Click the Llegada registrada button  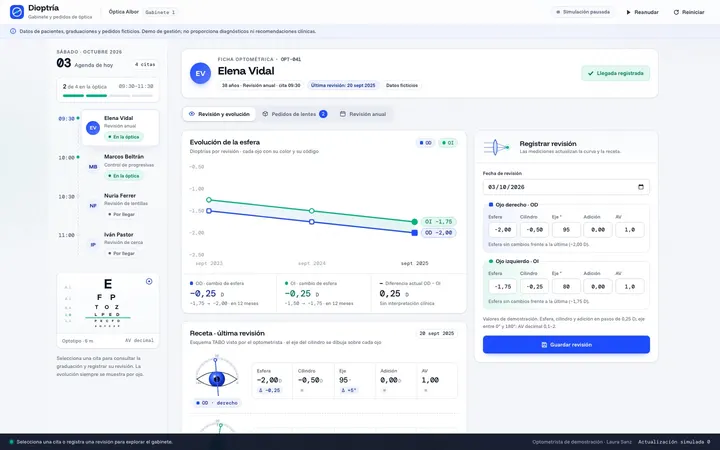(615, 73)
